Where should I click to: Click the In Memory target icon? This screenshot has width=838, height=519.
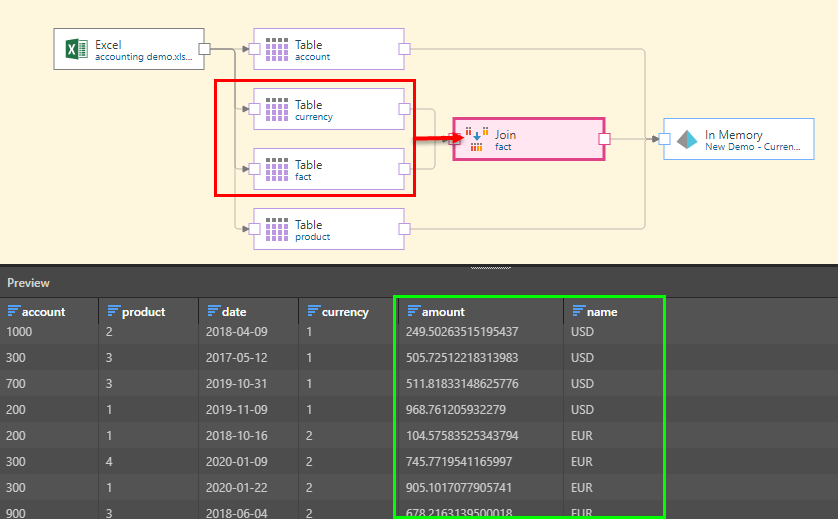pyautogui.click(x=686, y=139)
